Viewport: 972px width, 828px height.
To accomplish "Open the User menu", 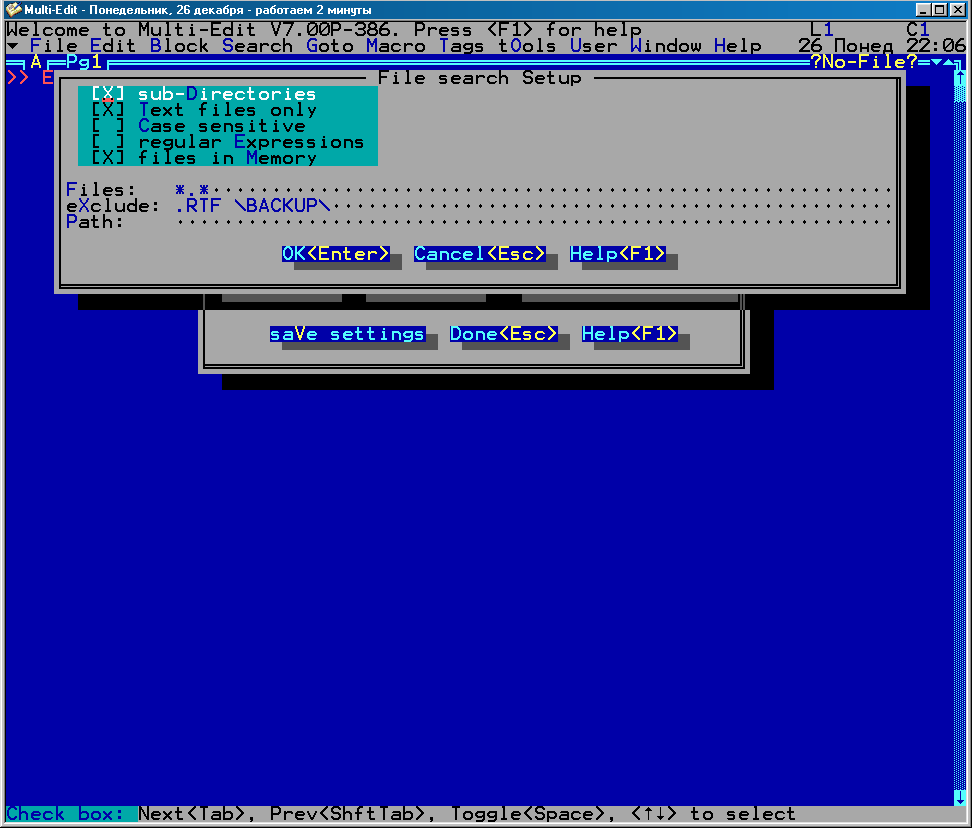I will click(593, 46).
